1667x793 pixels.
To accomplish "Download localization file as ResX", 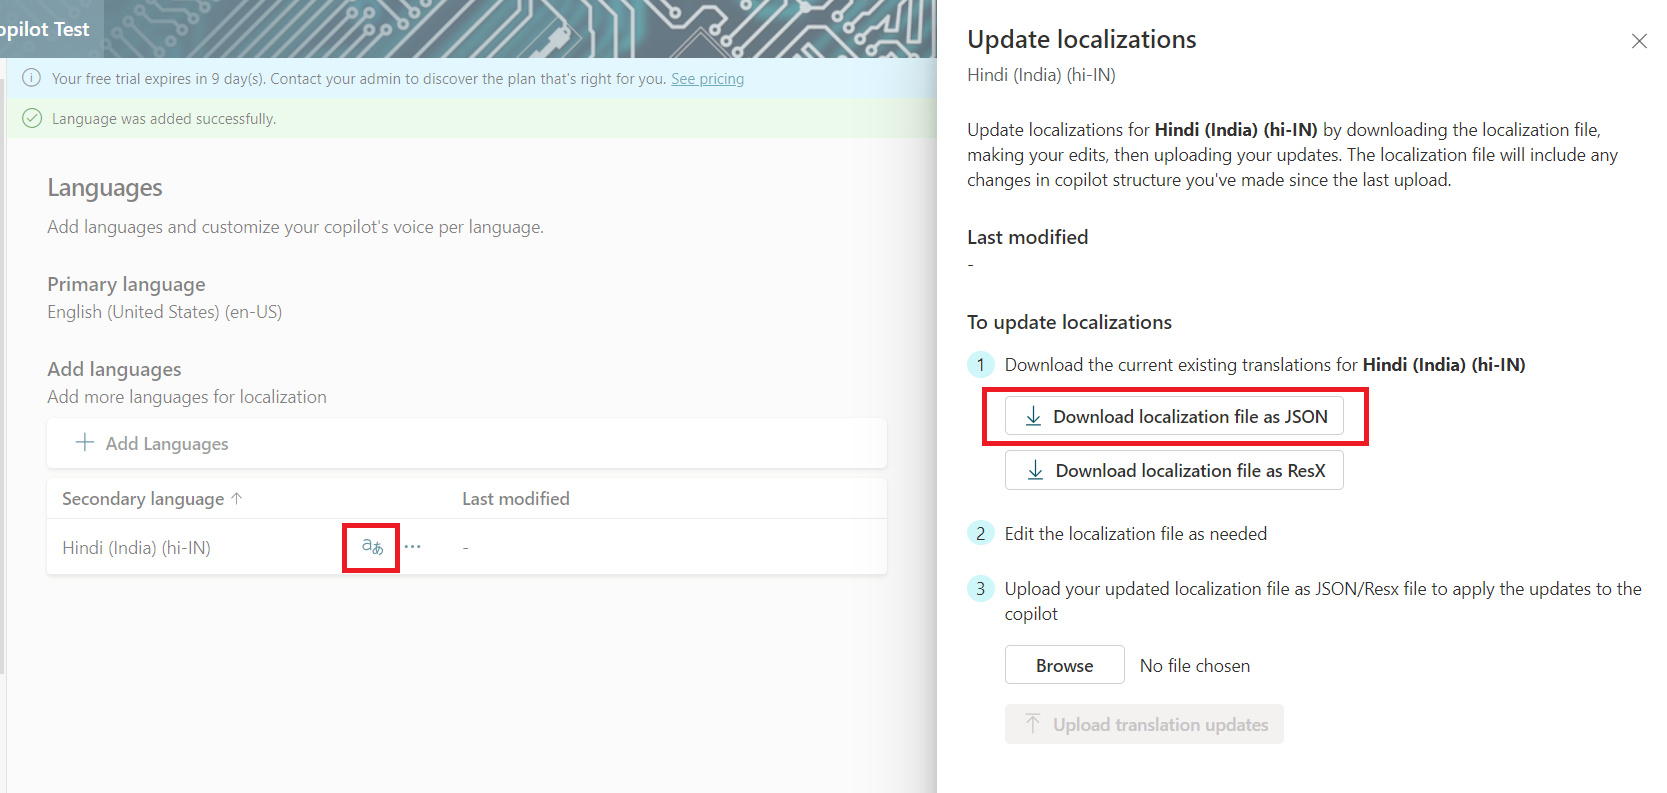I will click(x=1174, y=471).
